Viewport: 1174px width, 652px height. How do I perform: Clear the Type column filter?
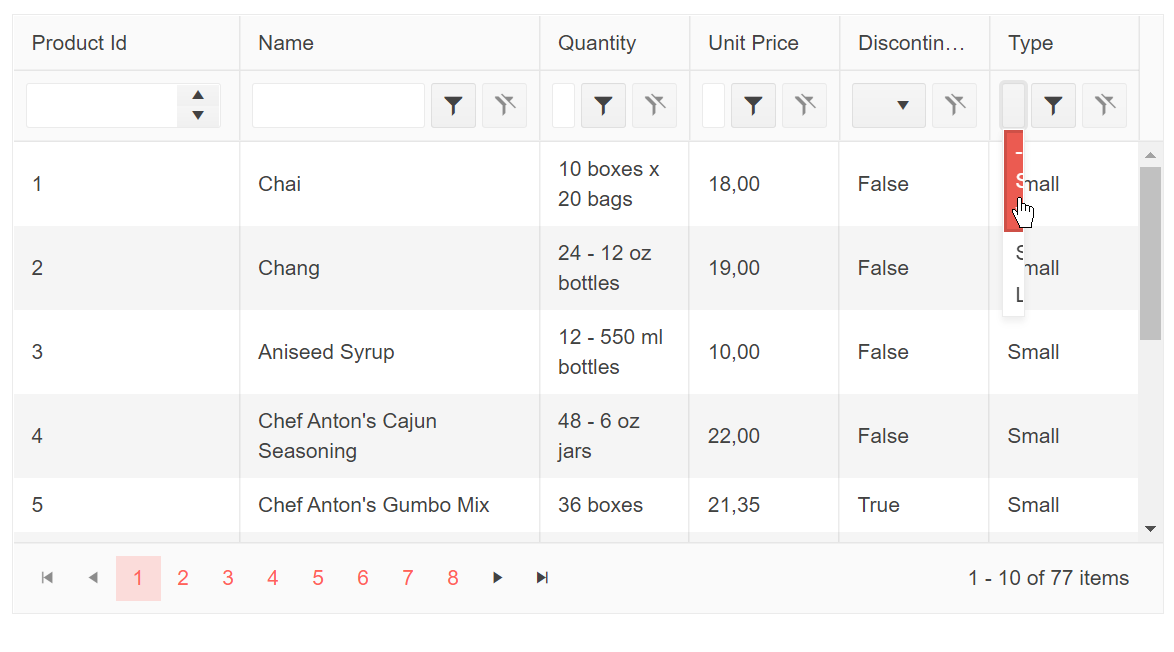coord(1104,105)
